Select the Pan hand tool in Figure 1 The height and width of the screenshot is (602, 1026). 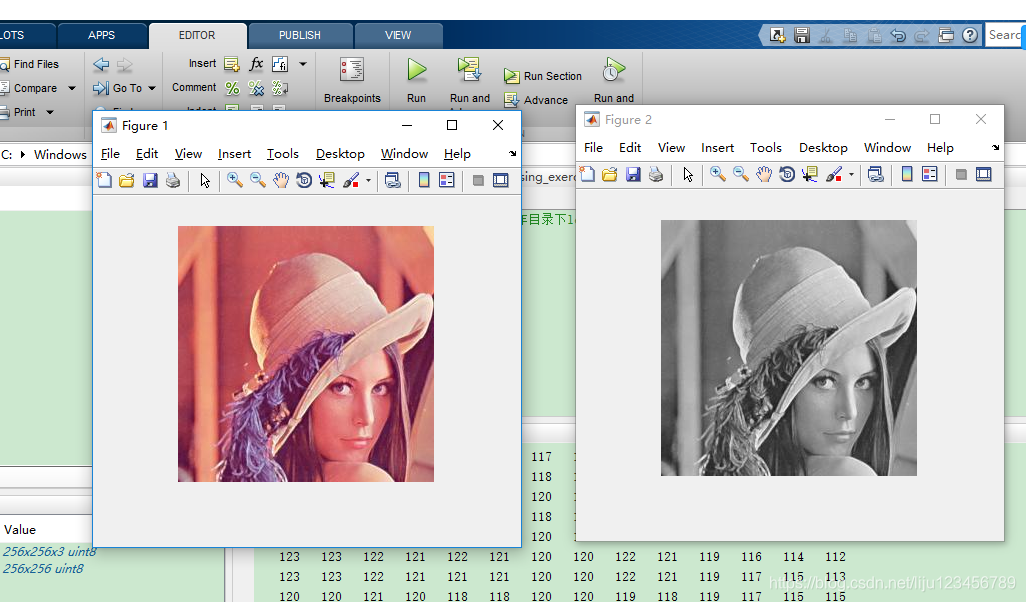[x=281, y=180]
